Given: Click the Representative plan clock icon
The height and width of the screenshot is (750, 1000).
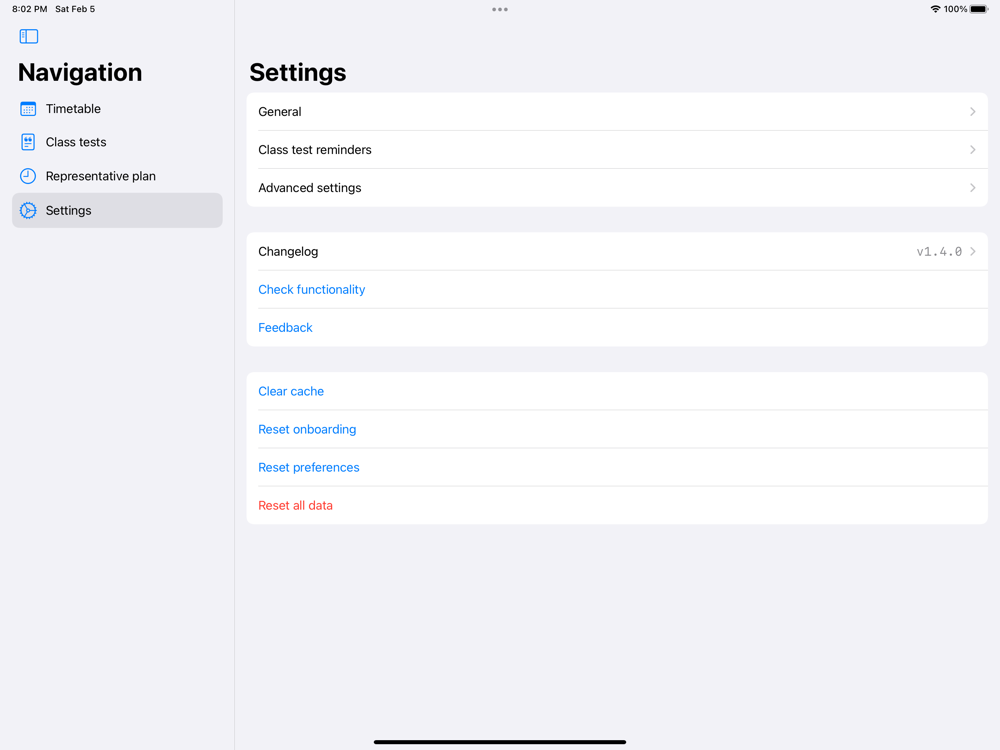Looking at the screenshot, I should point(28,176).
